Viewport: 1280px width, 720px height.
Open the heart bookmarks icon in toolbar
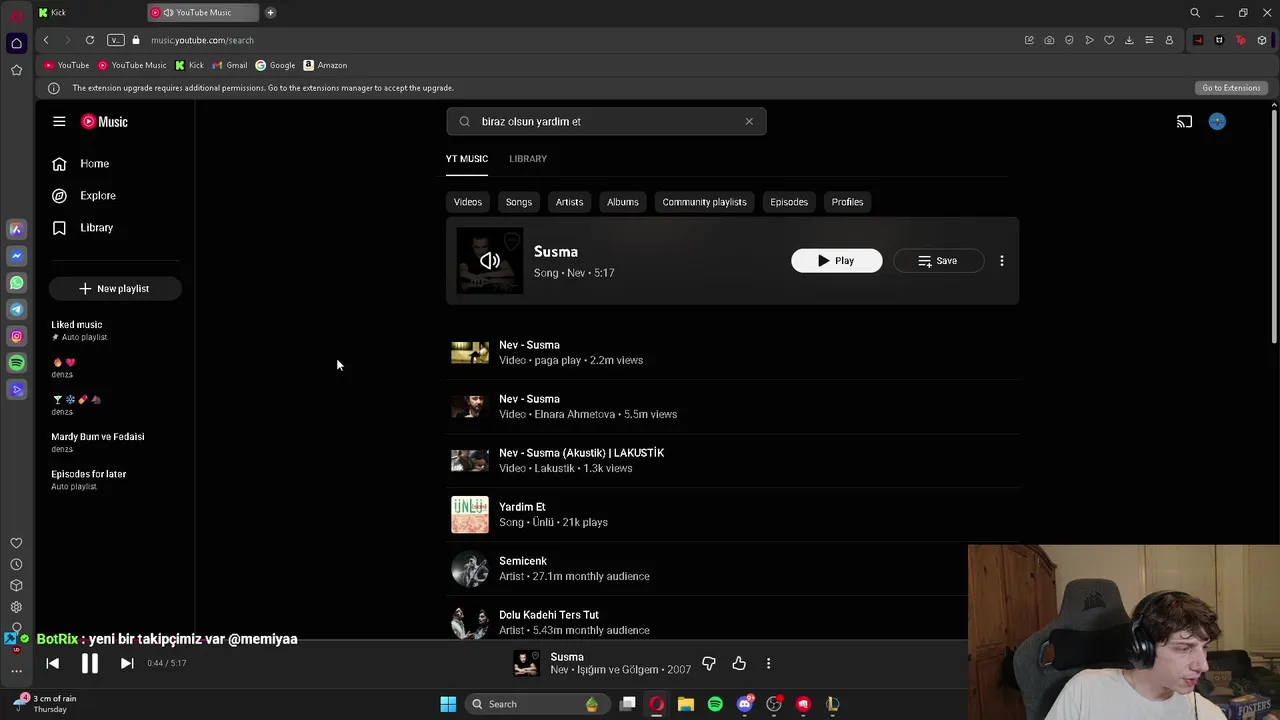coord(1109,40)
